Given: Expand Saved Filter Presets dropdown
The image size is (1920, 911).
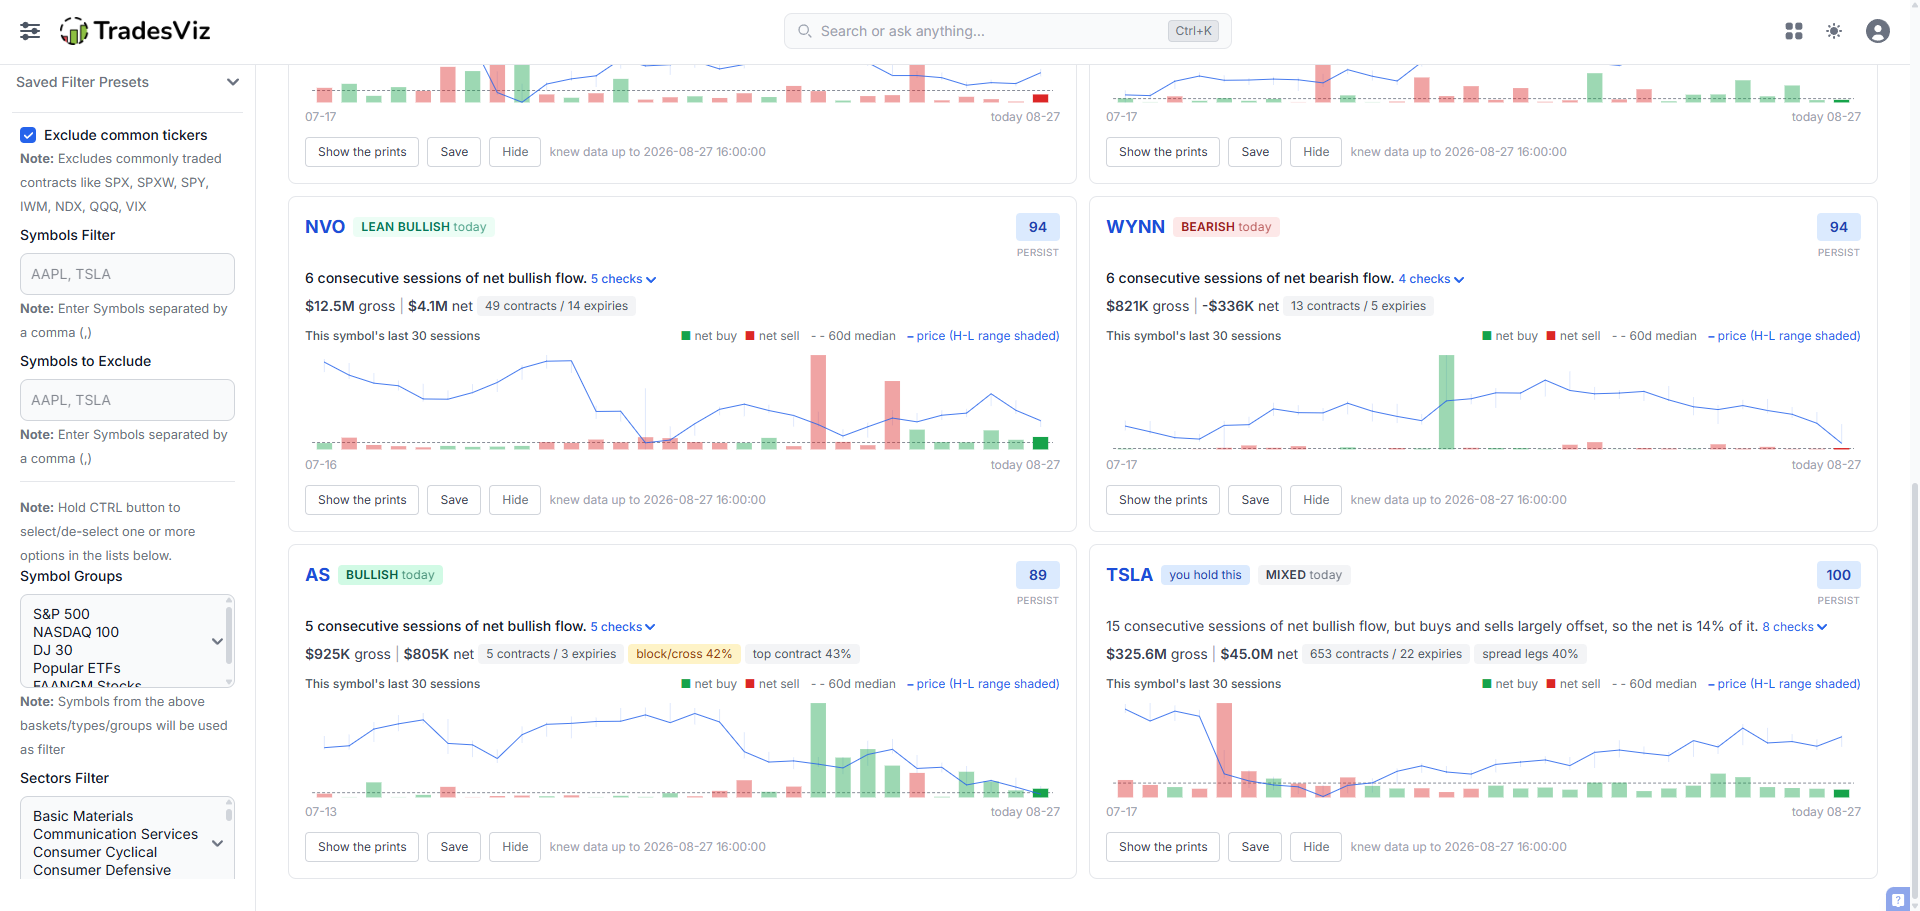Looking at the screenshot, I should (127, 82).
